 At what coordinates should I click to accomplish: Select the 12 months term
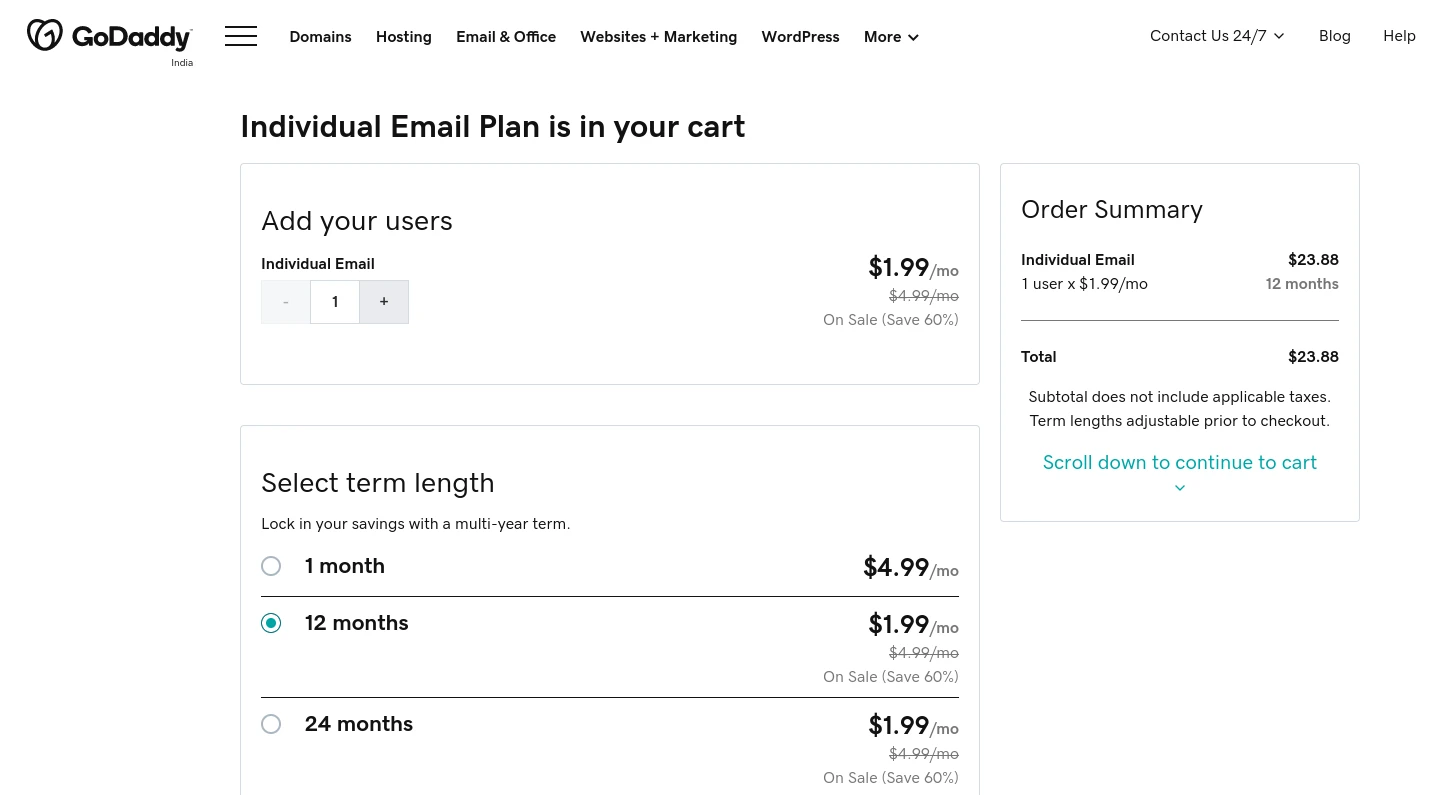(271, 623)
